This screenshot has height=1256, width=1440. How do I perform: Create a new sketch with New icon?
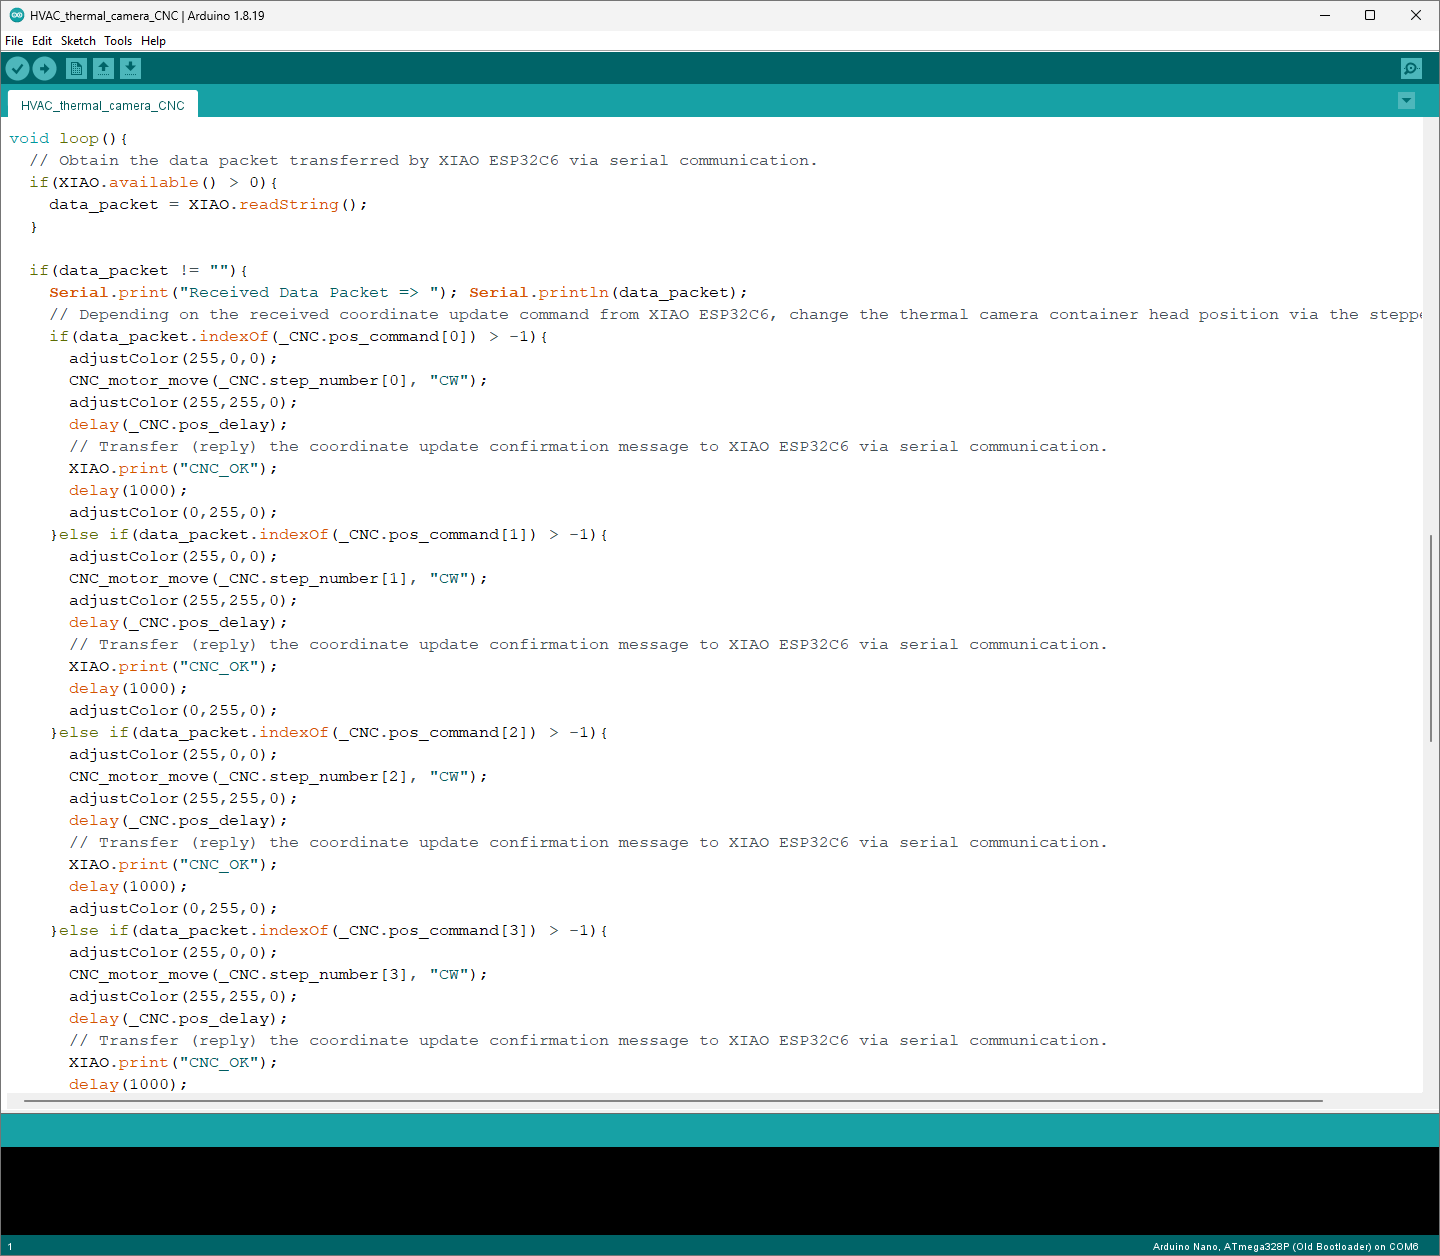click(x=76, y=68)
